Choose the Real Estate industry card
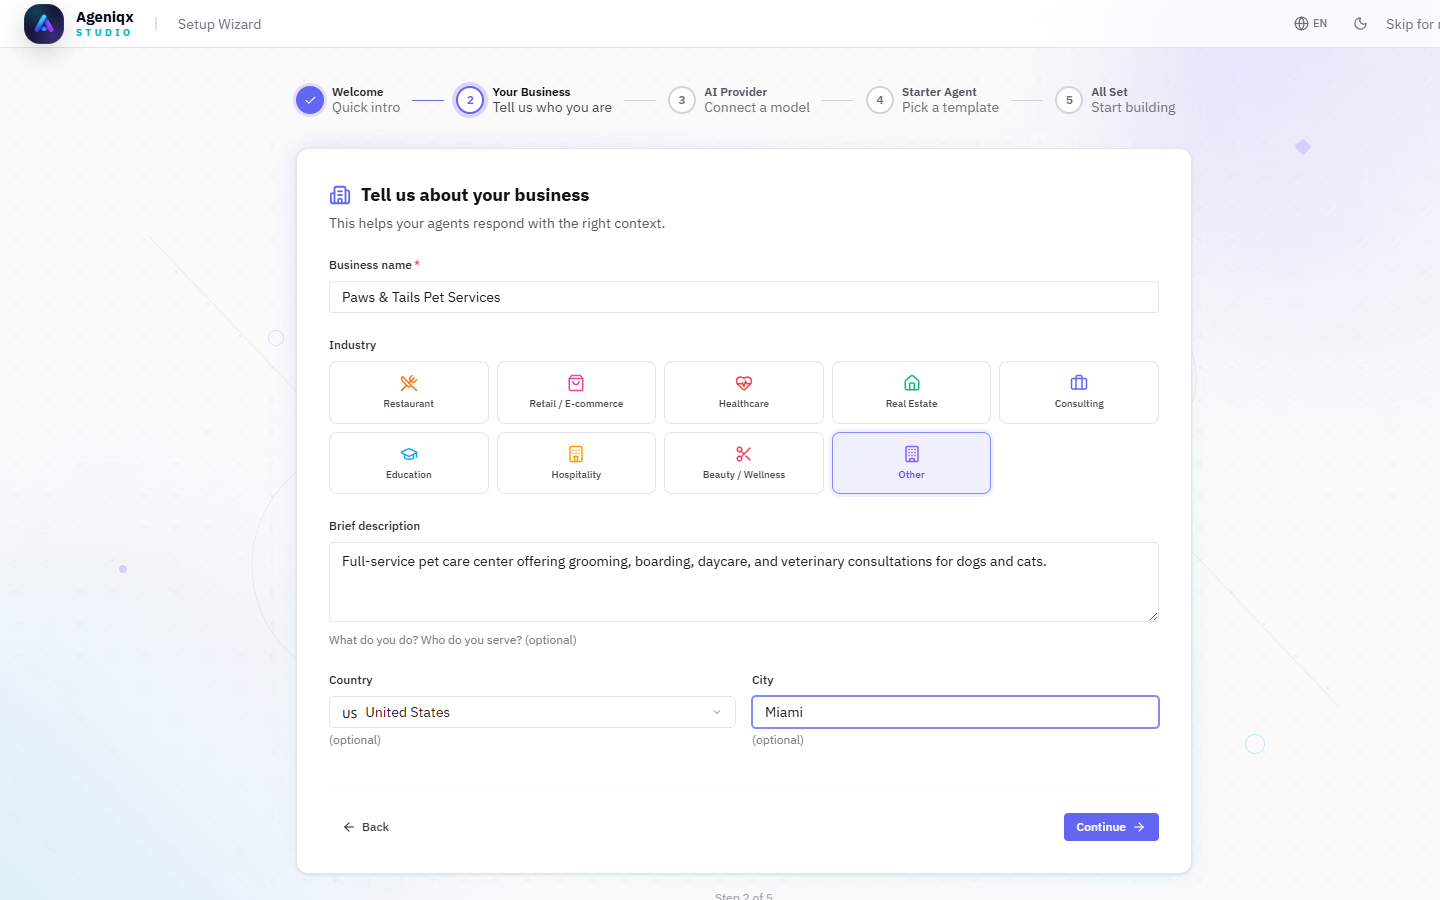The height and width of the screenshot is (900, 1440). (x=911, y=392)
